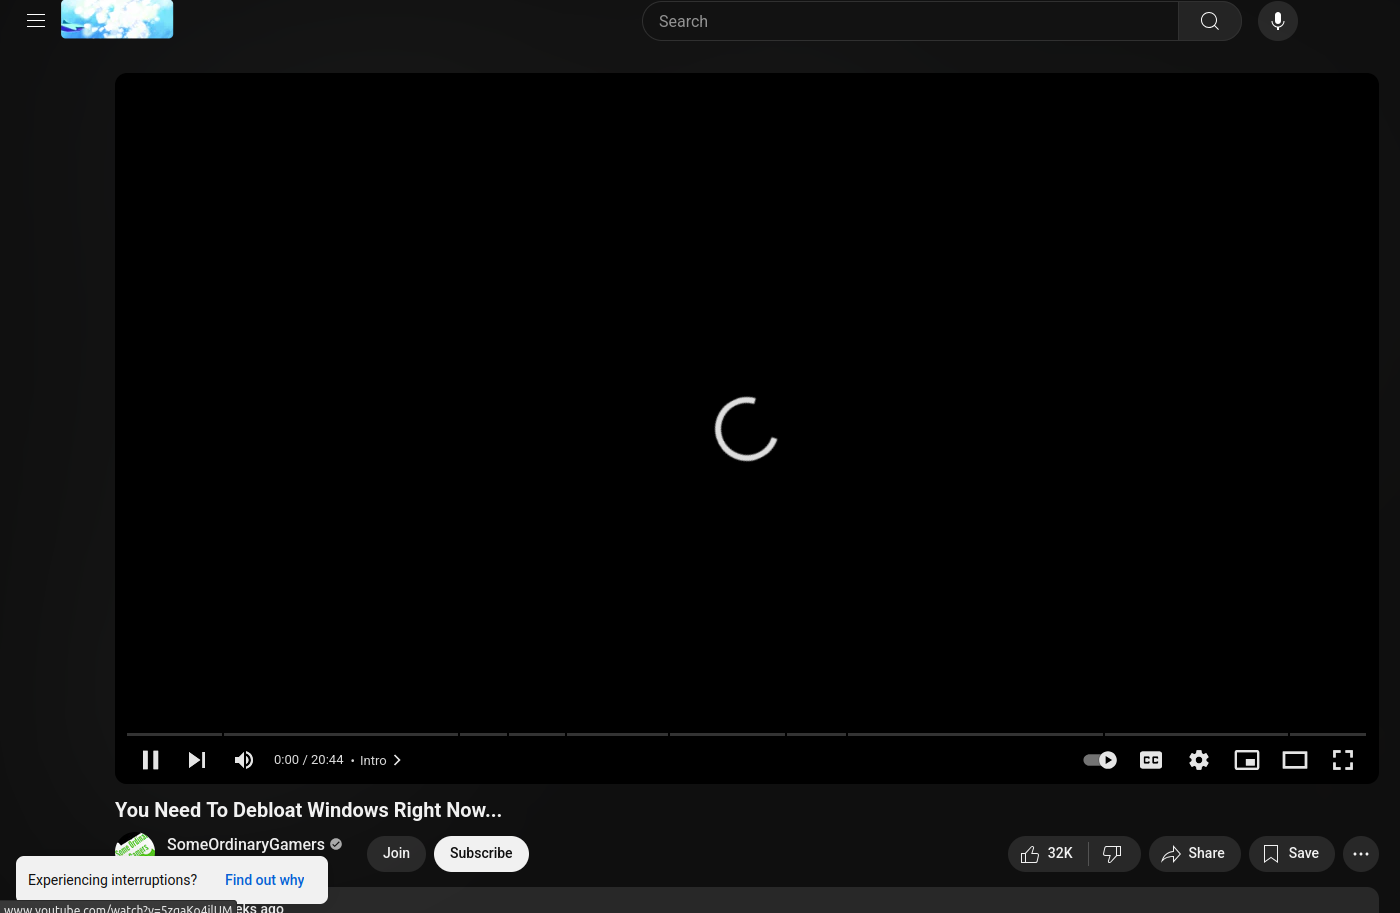Enable theater mode
Viewport: 1400px width, 913px height.
click(x=1295, y=760)
